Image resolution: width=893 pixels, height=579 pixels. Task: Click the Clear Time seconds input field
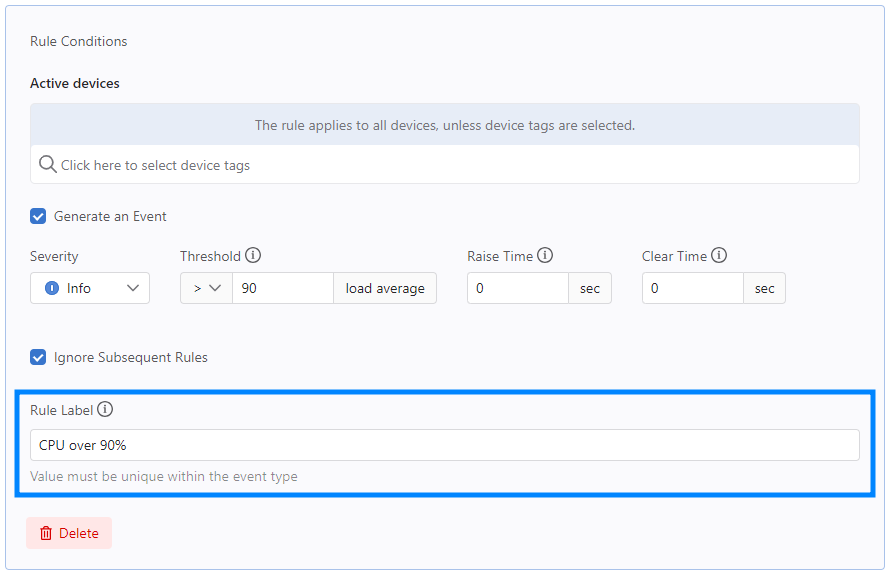click(x=693, y=288)
